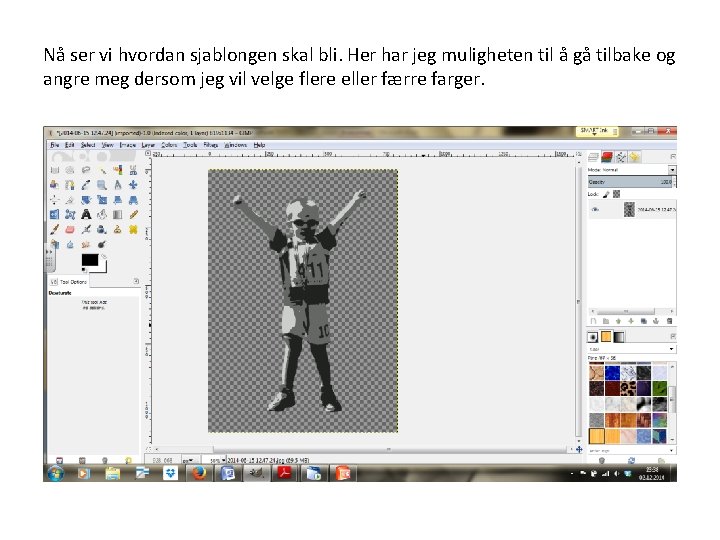Screen dimensions: 720x540
Task: Select the Move tool
Action: [133, 185]
